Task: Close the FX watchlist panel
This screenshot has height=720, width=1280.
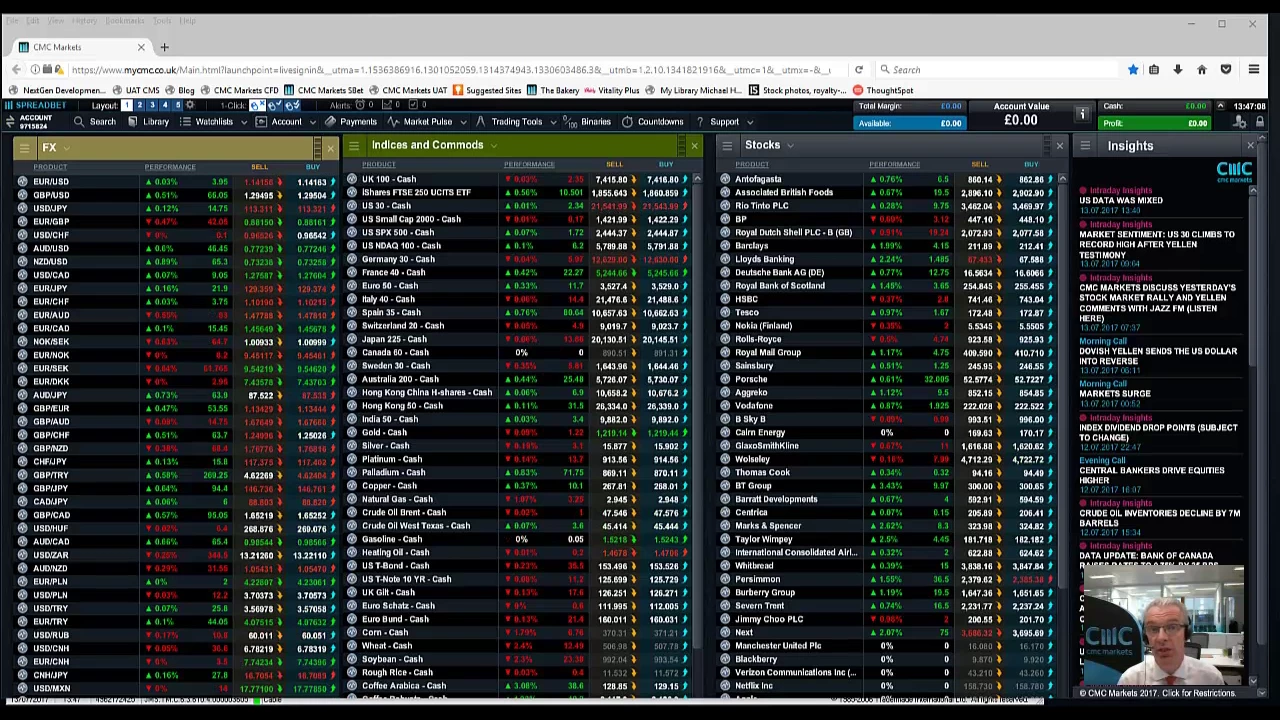Action: (330, 149)
